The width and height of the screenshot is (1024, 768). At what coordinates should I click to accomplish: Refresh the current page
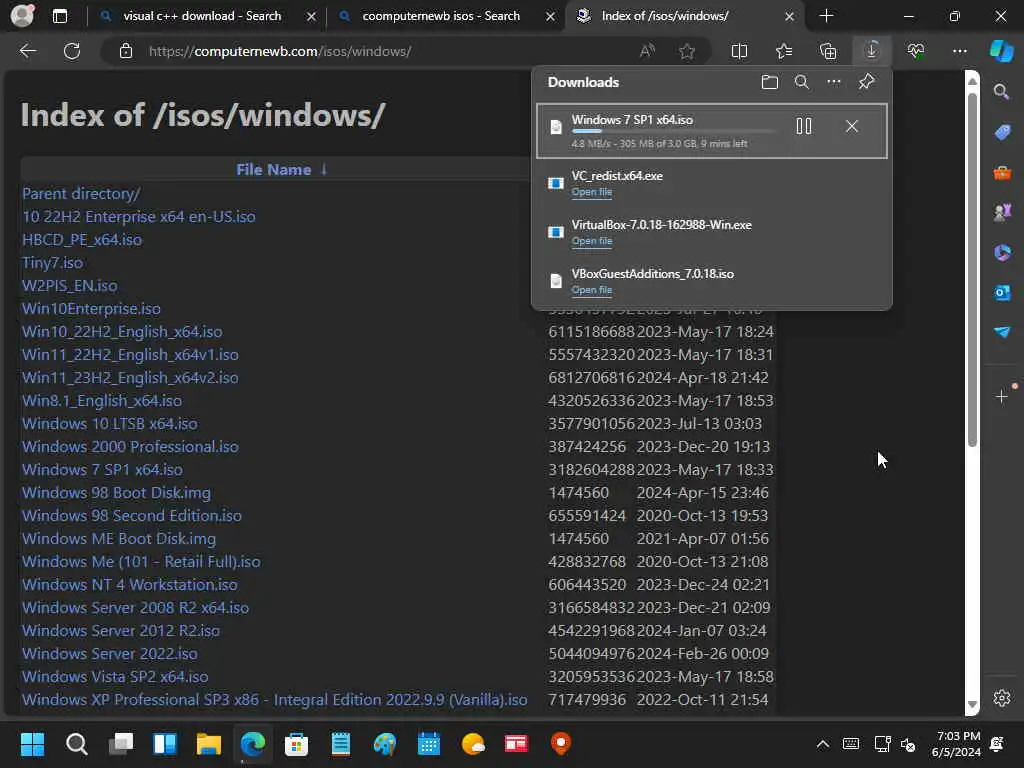pos(72,51)
